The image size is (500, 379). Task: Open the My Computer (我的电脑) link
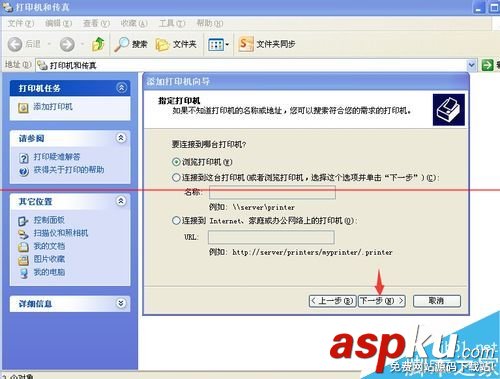(49, 272)
